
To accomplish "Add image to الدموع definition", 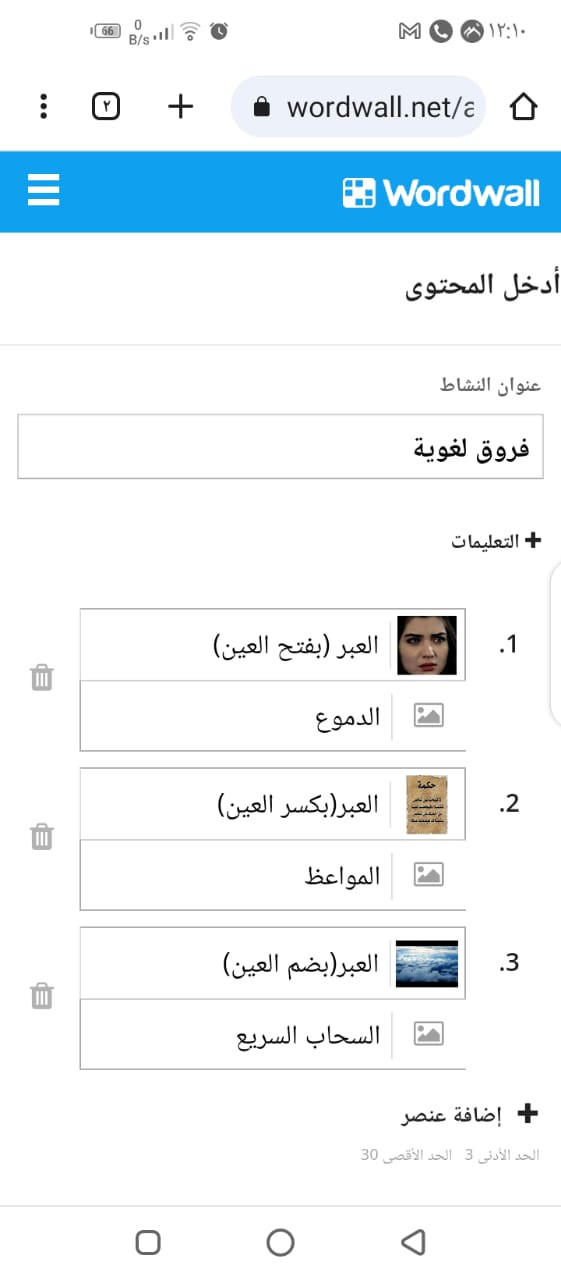I will tap(429, 716).
